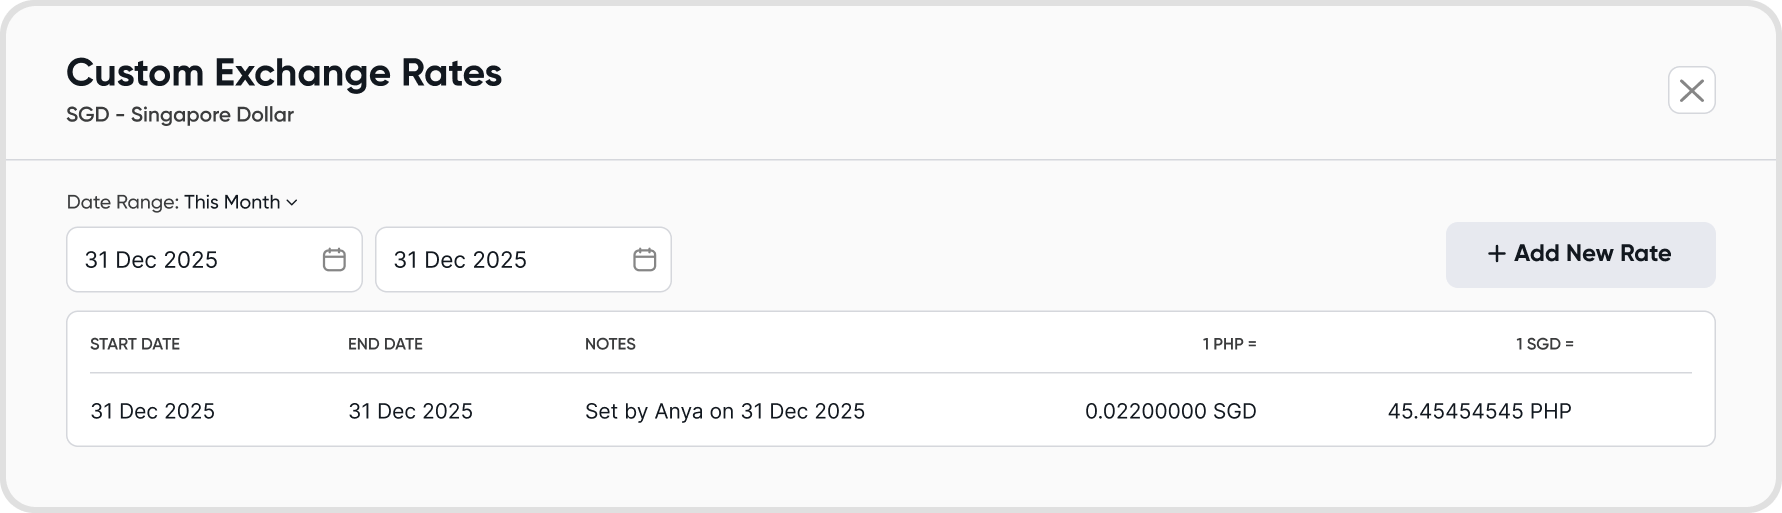Screen dimensions: 1782x513
Task: Click the note 'Set by Anya on 31 Dec 2025'
Action: coord(724,411)
